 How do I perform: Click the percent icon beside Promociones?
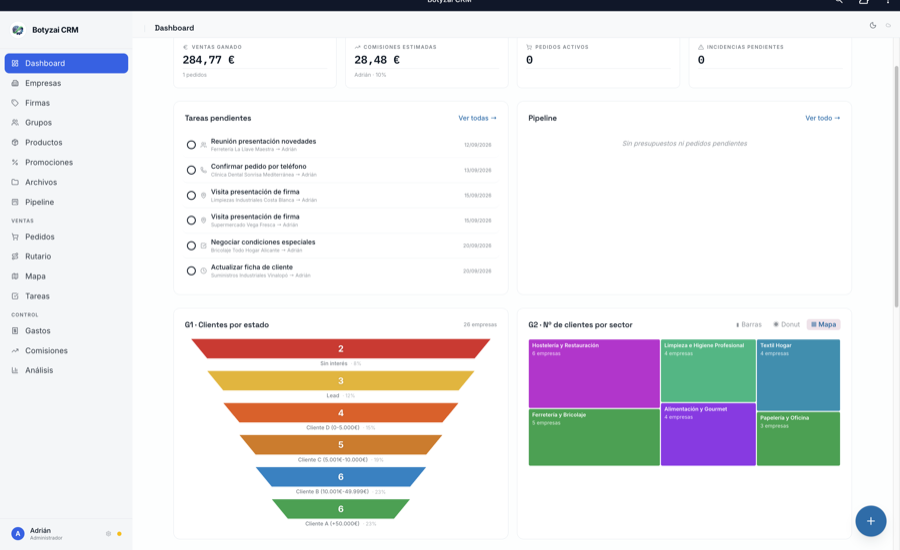pos(15,162)
